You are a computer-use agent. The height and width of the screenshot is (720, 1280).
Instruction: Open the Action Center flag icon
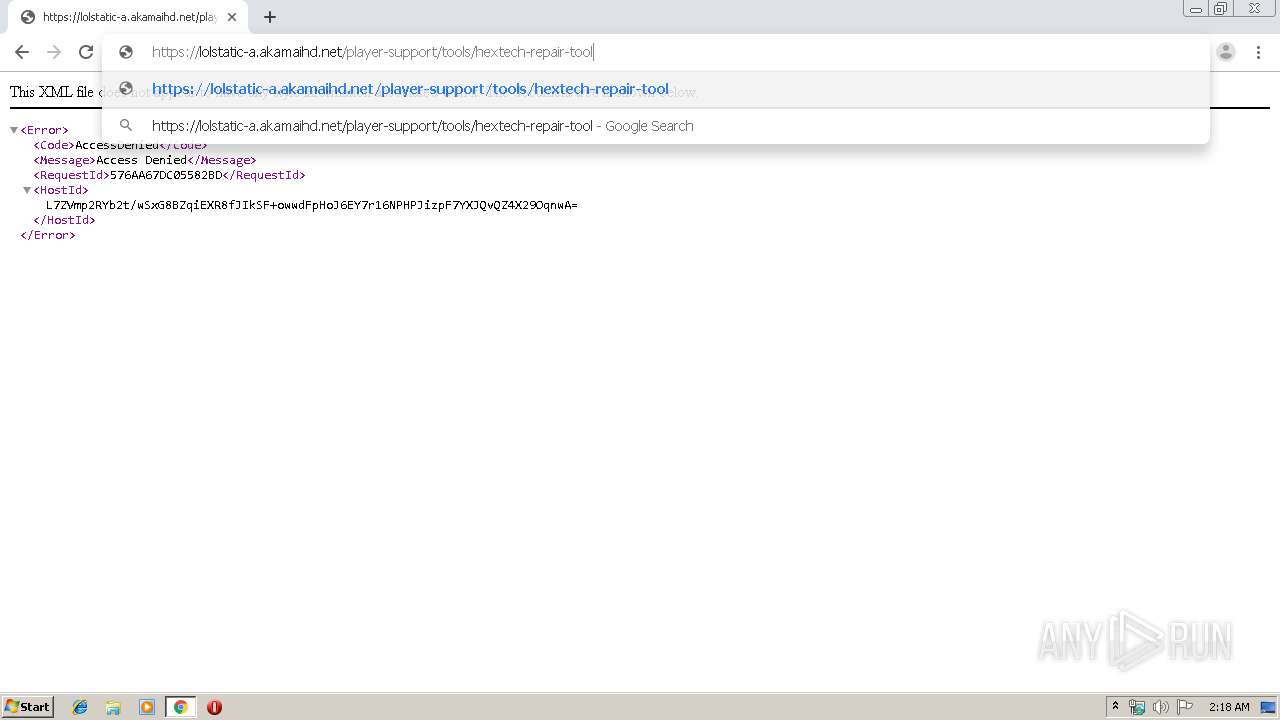pyautogui.click(x=1184, y=707)
